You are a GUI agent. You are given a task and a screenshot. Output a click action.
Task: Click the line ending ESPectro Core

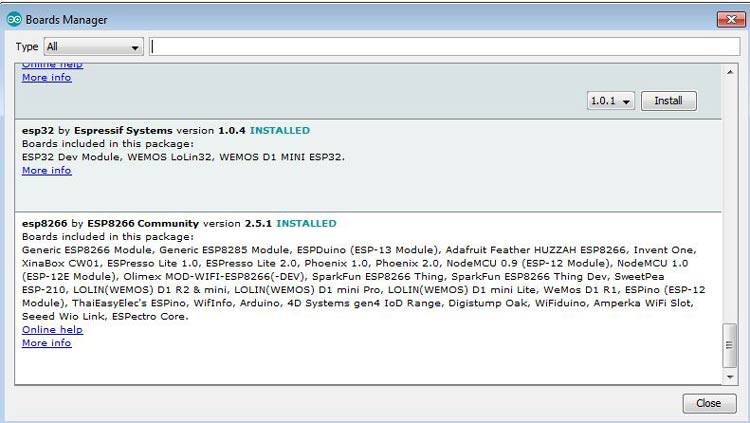click(x=105, y=316)
